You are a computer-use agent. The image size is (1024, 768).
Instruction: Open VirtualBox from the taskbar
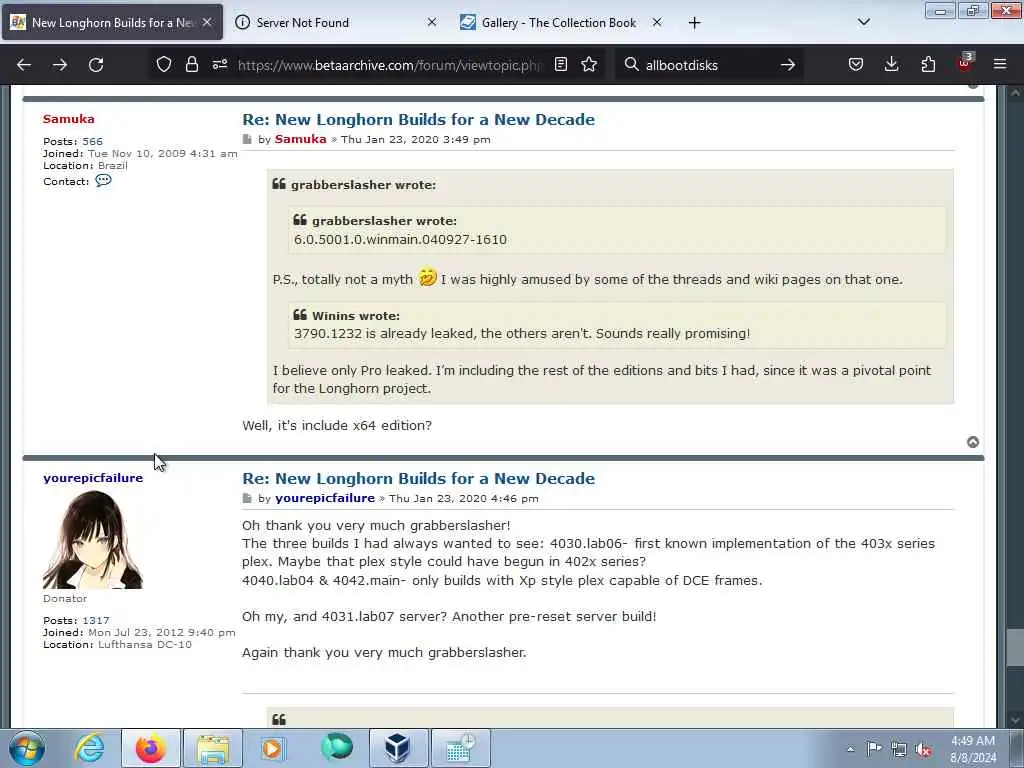[398, 748]
